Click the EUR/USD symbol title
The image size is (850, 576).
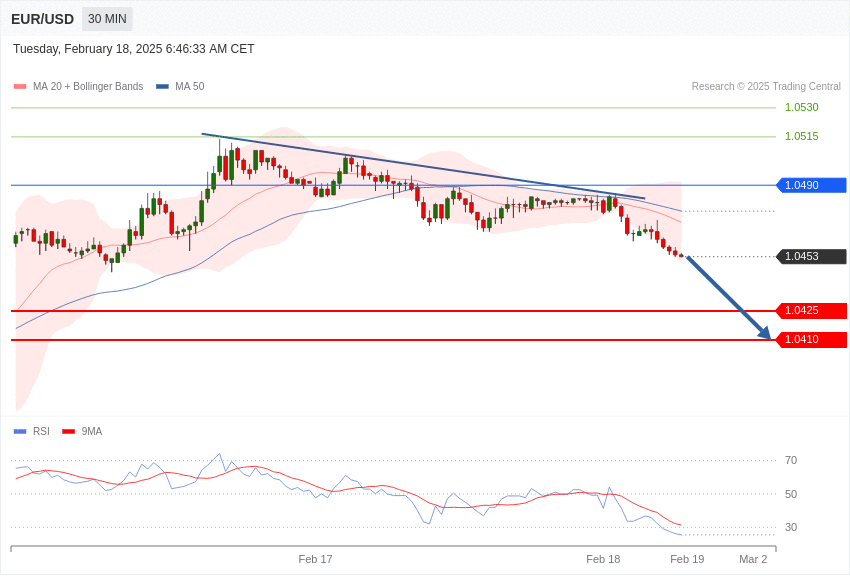[42, 19]
